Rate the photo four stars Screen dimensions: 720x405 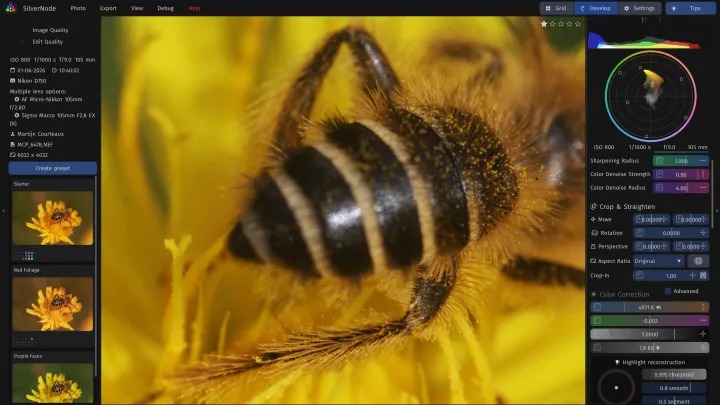point(569,24)
